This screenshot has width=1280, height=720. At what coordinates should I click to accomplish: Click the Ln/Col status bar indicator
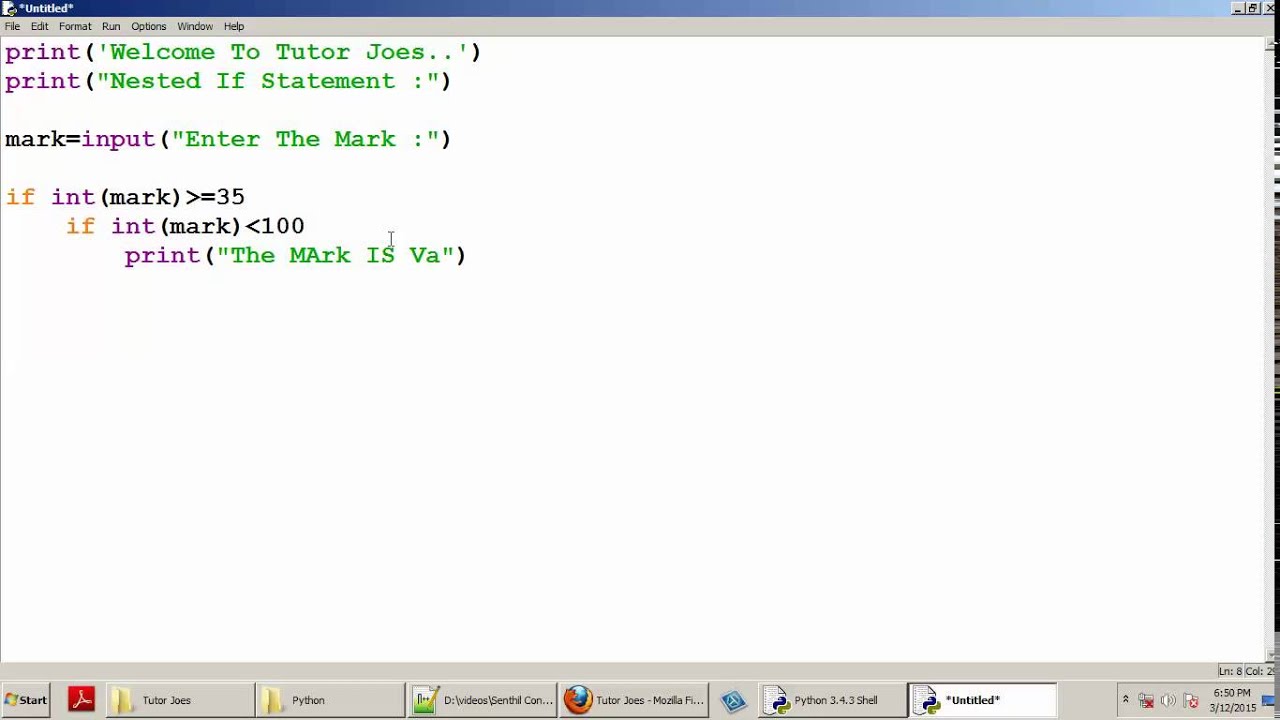point(1247,671)
